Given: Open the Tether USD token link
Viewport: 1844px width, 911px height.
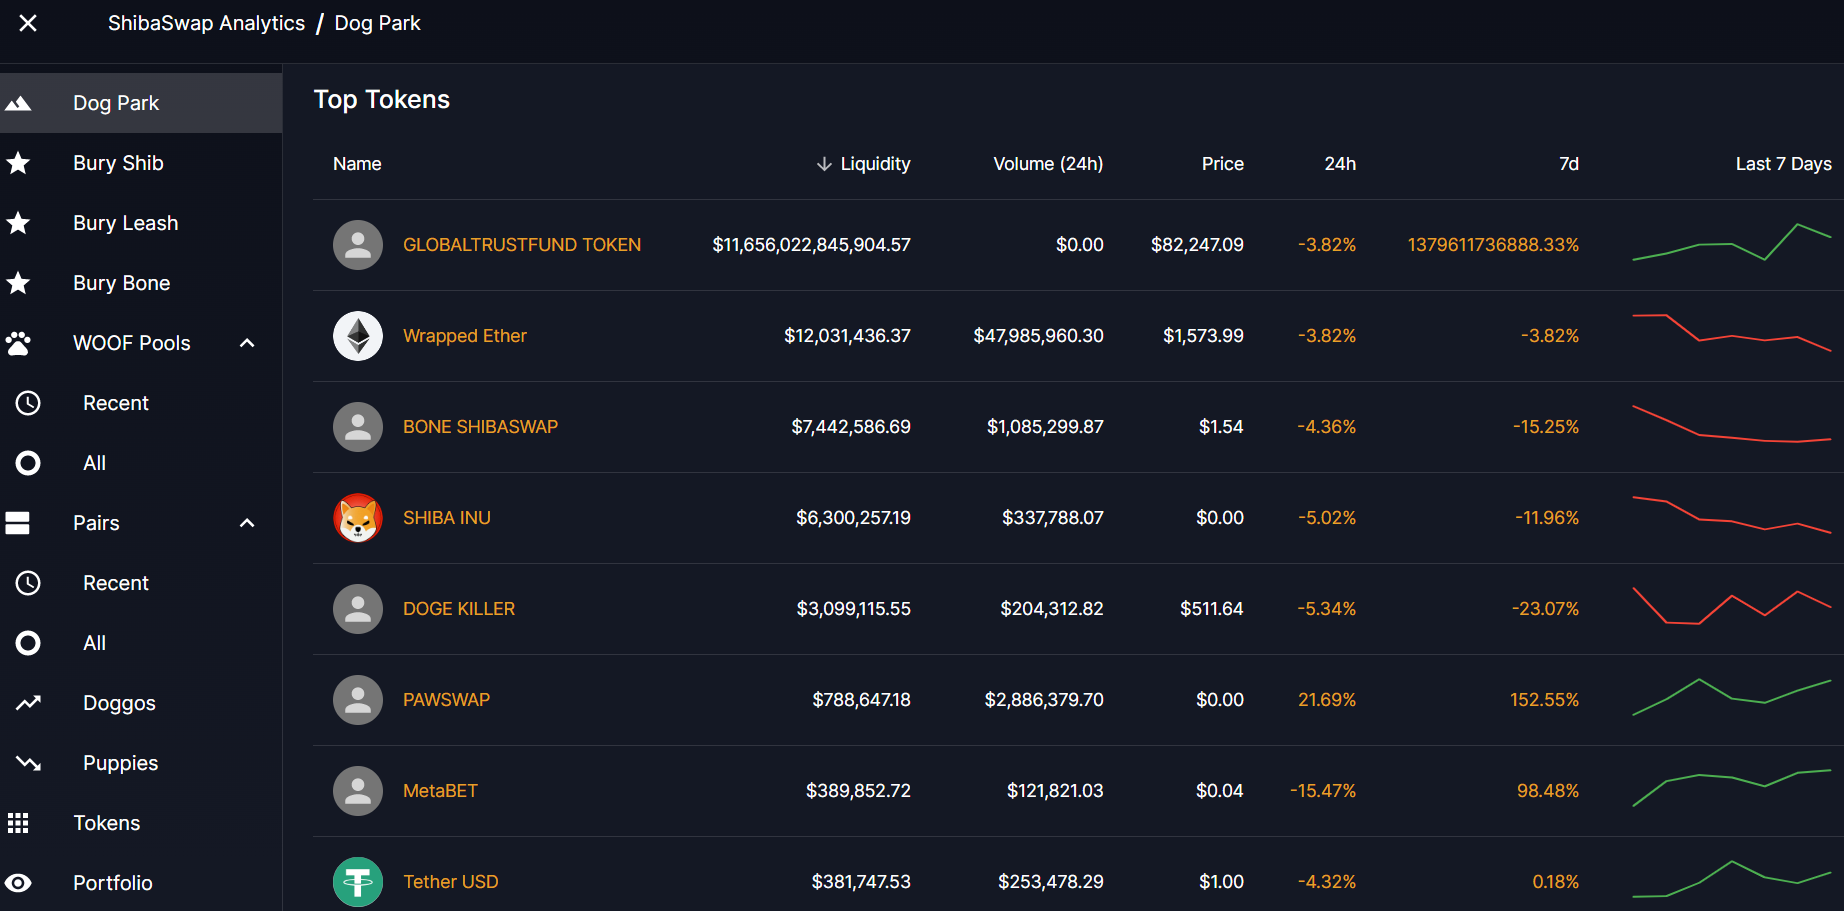Looking at the screenshot, I should (x=451, y=882).
